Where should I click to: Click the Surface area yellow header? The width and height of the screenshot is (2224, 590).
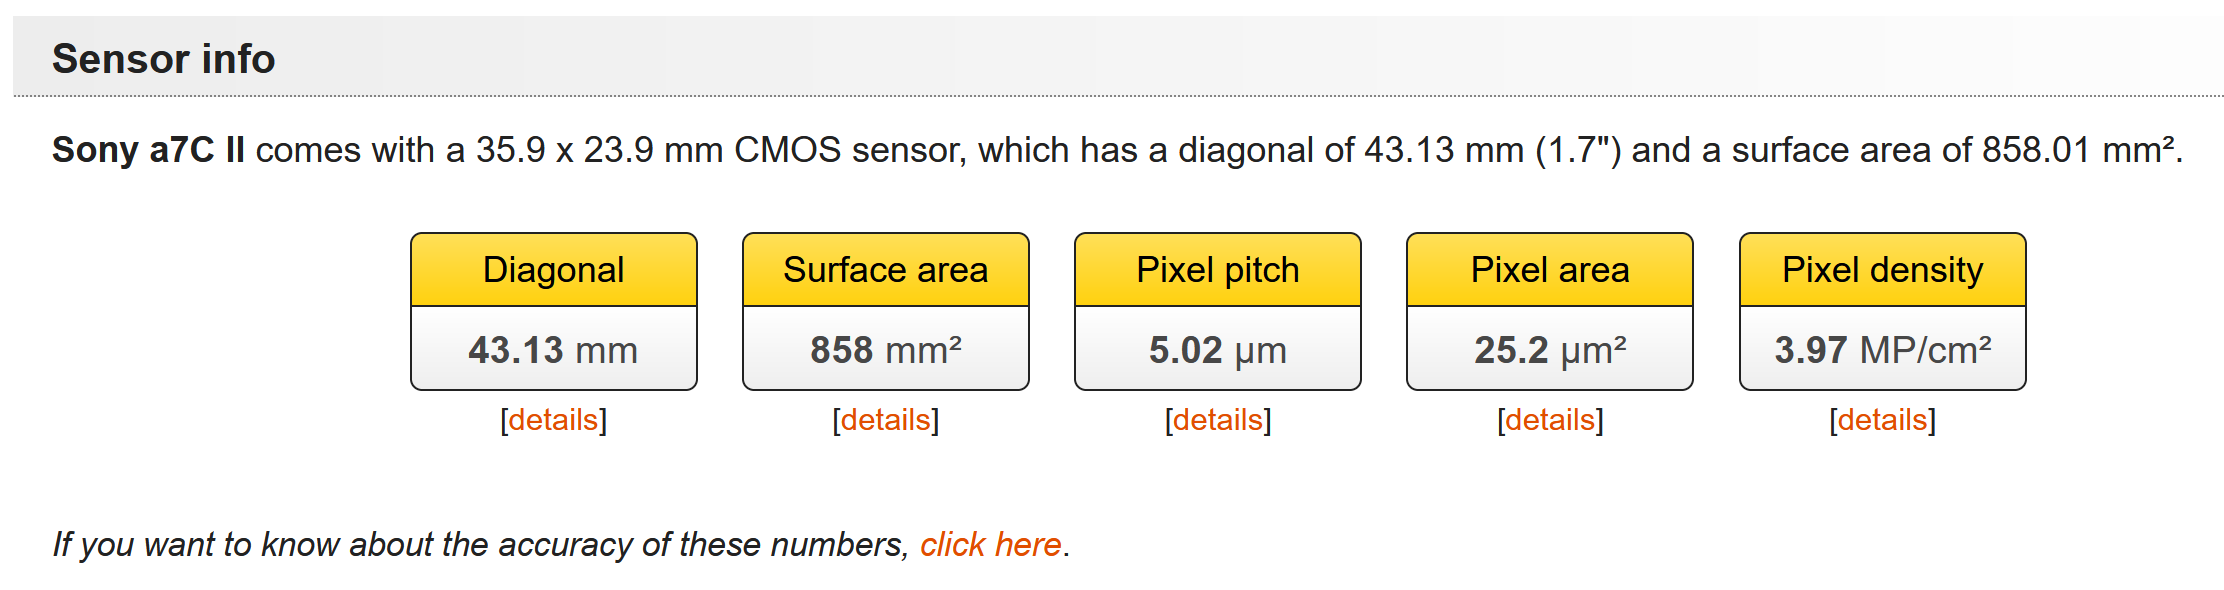885,270
